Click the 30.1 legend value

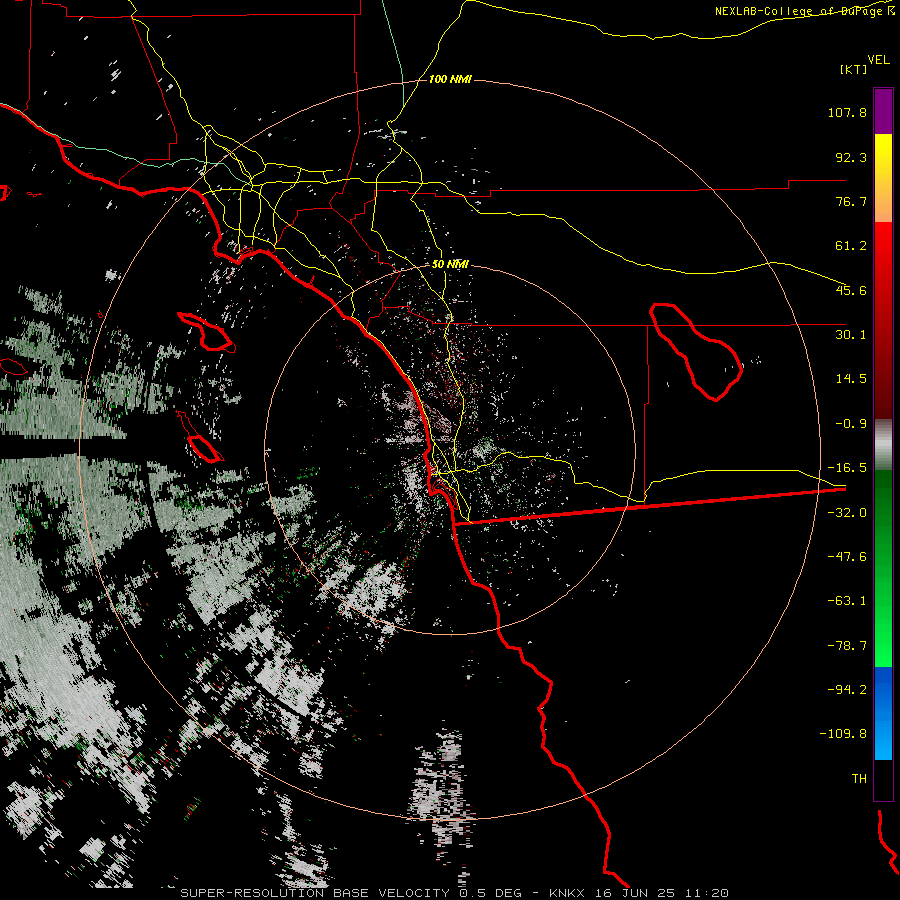(851, 335)
